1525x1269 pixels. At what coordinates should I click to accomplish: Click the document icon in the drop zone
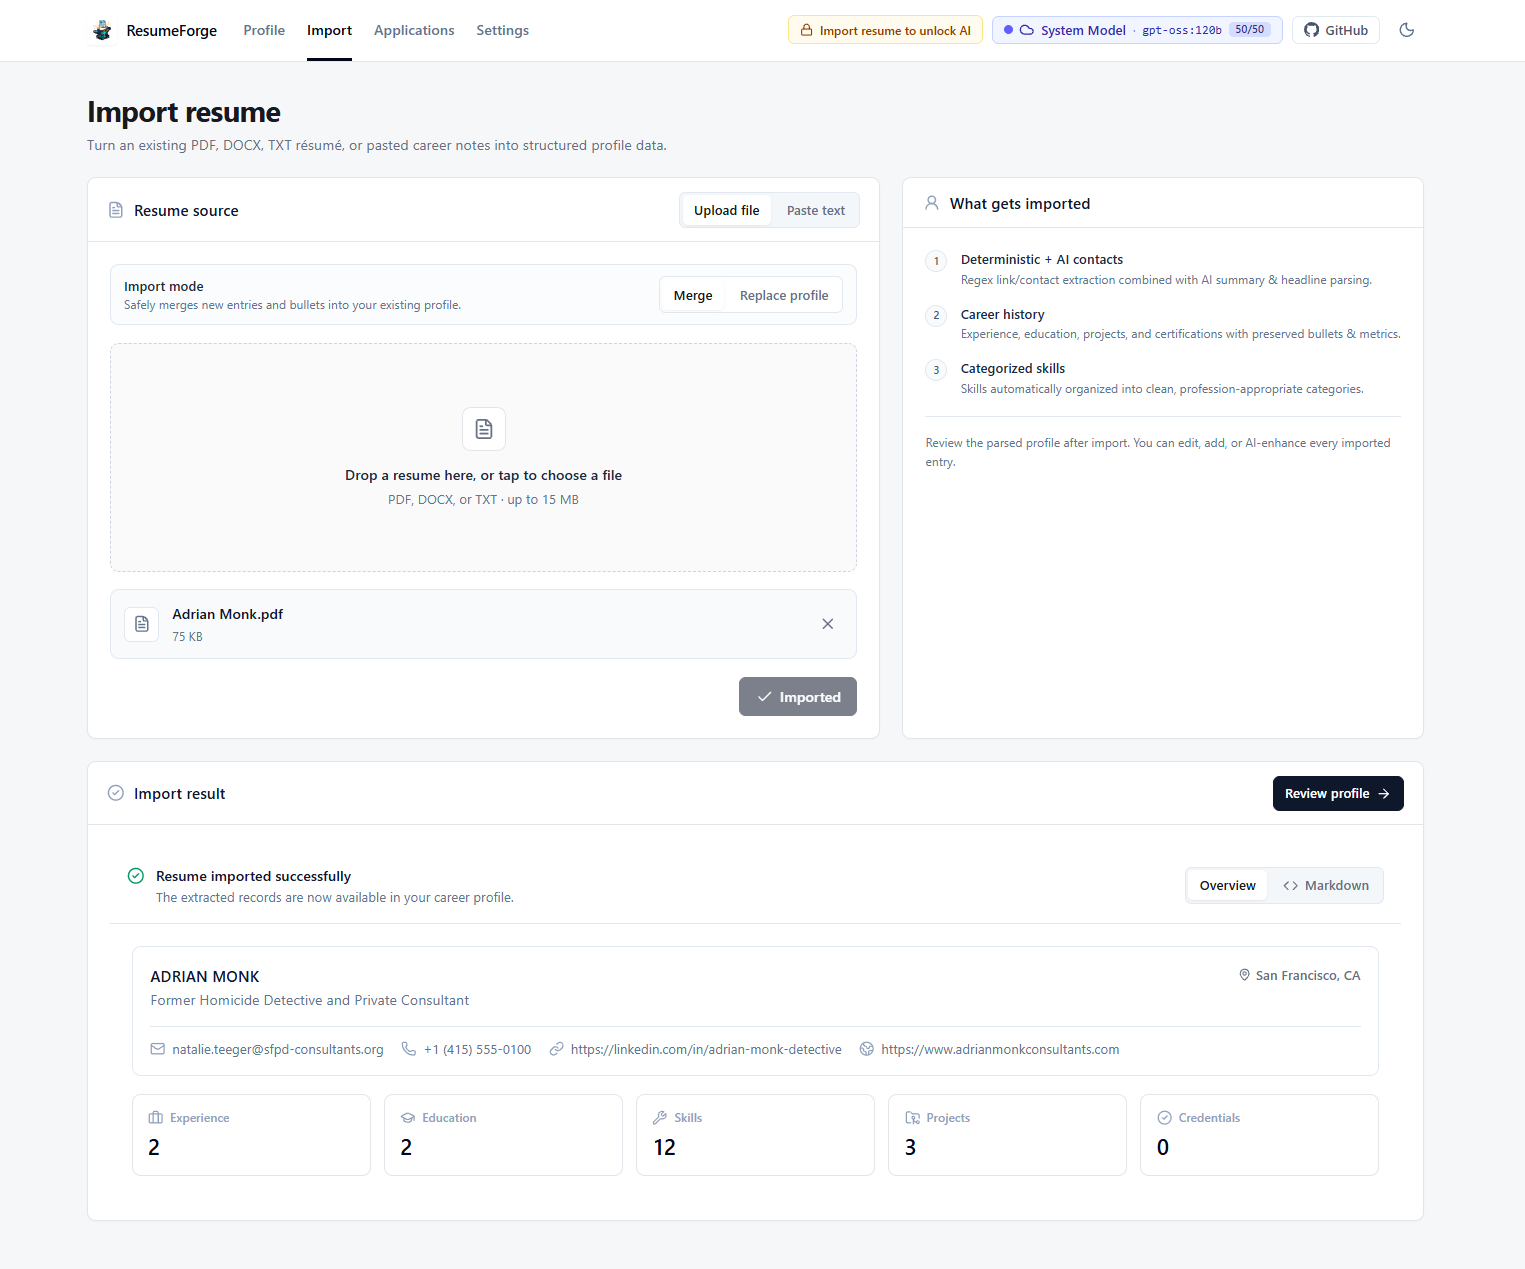coord(484,429)
